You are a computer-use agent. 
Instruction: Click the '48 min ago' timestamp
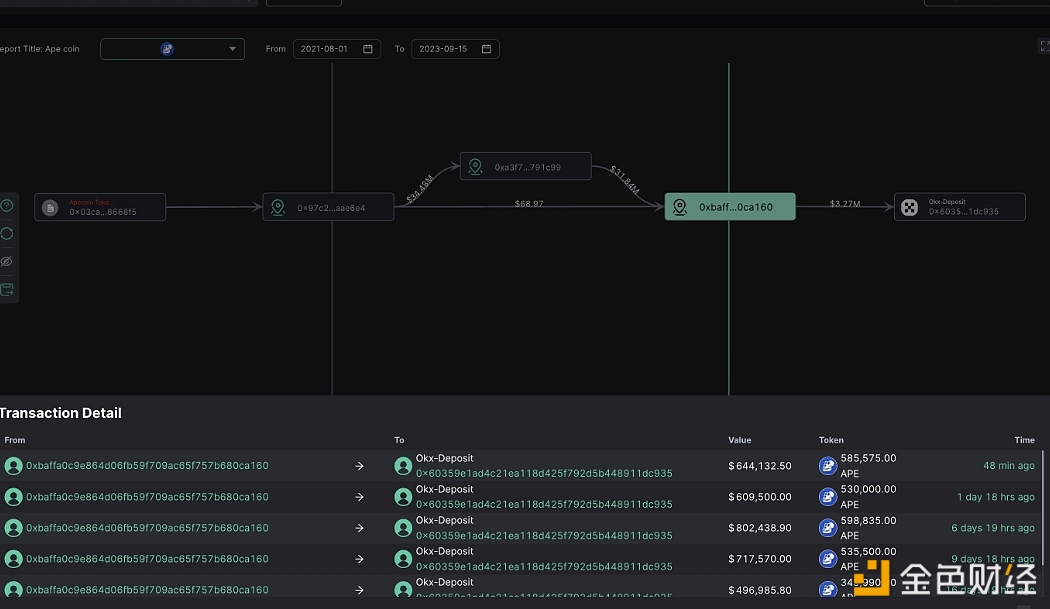pos(1008,466)
